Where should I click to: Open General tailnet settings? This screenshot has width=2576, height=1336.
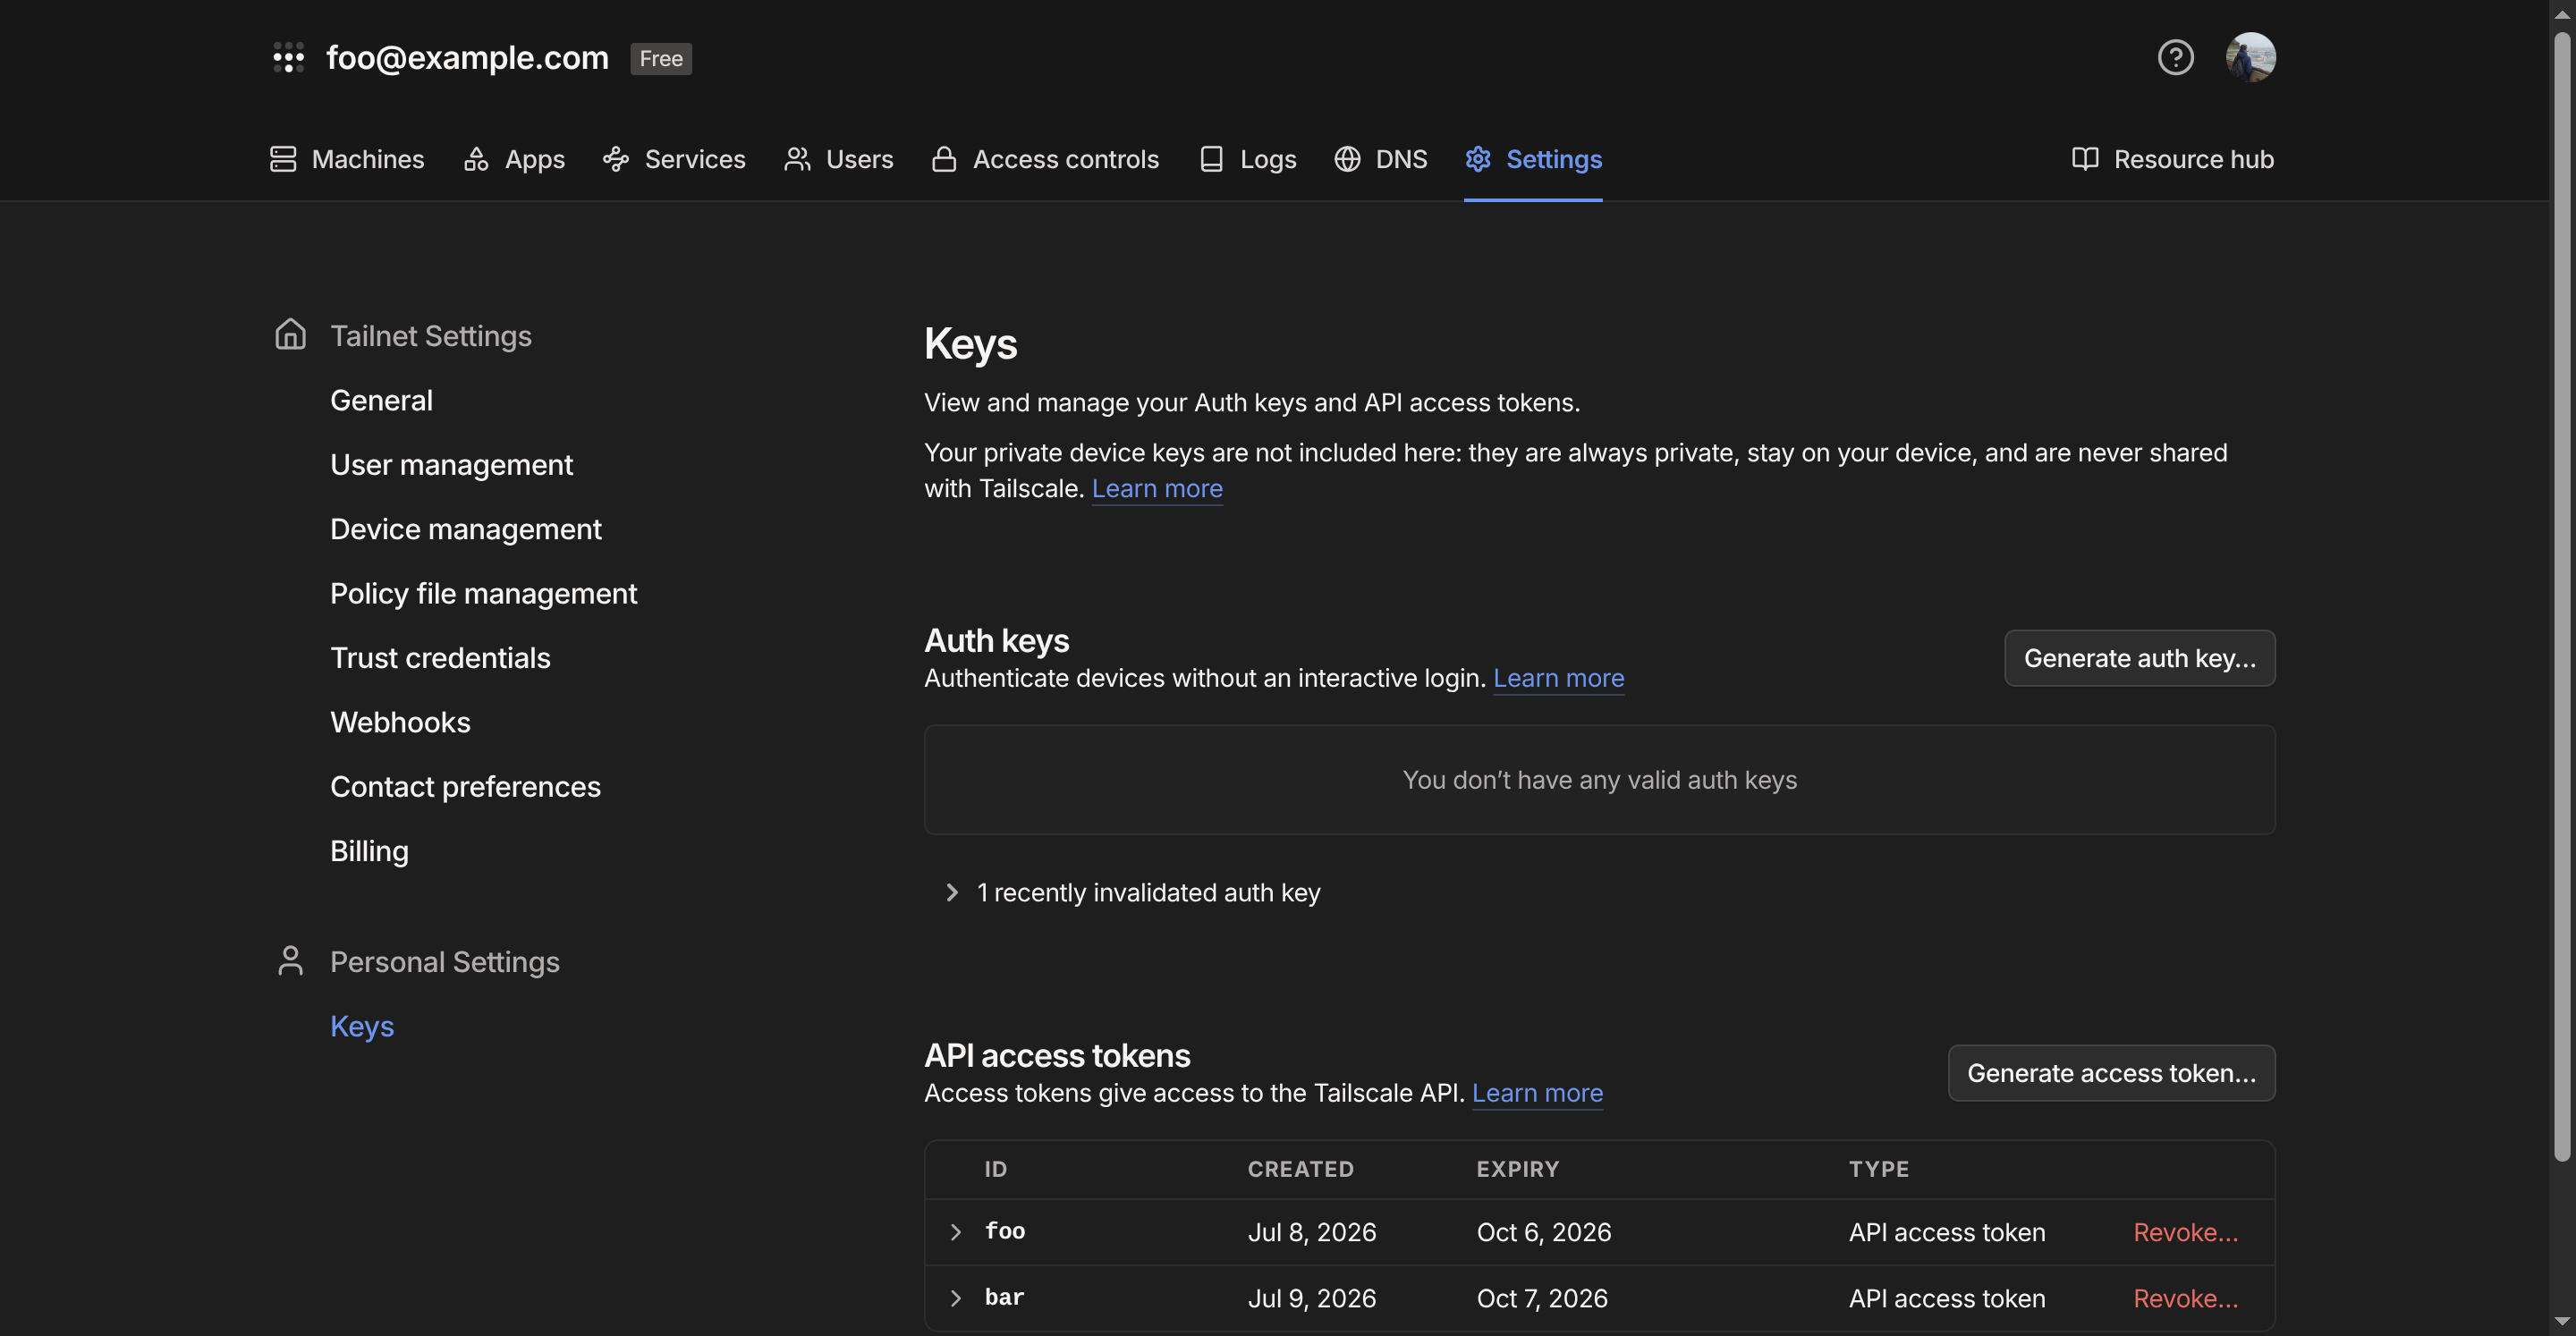click(381, 400)
